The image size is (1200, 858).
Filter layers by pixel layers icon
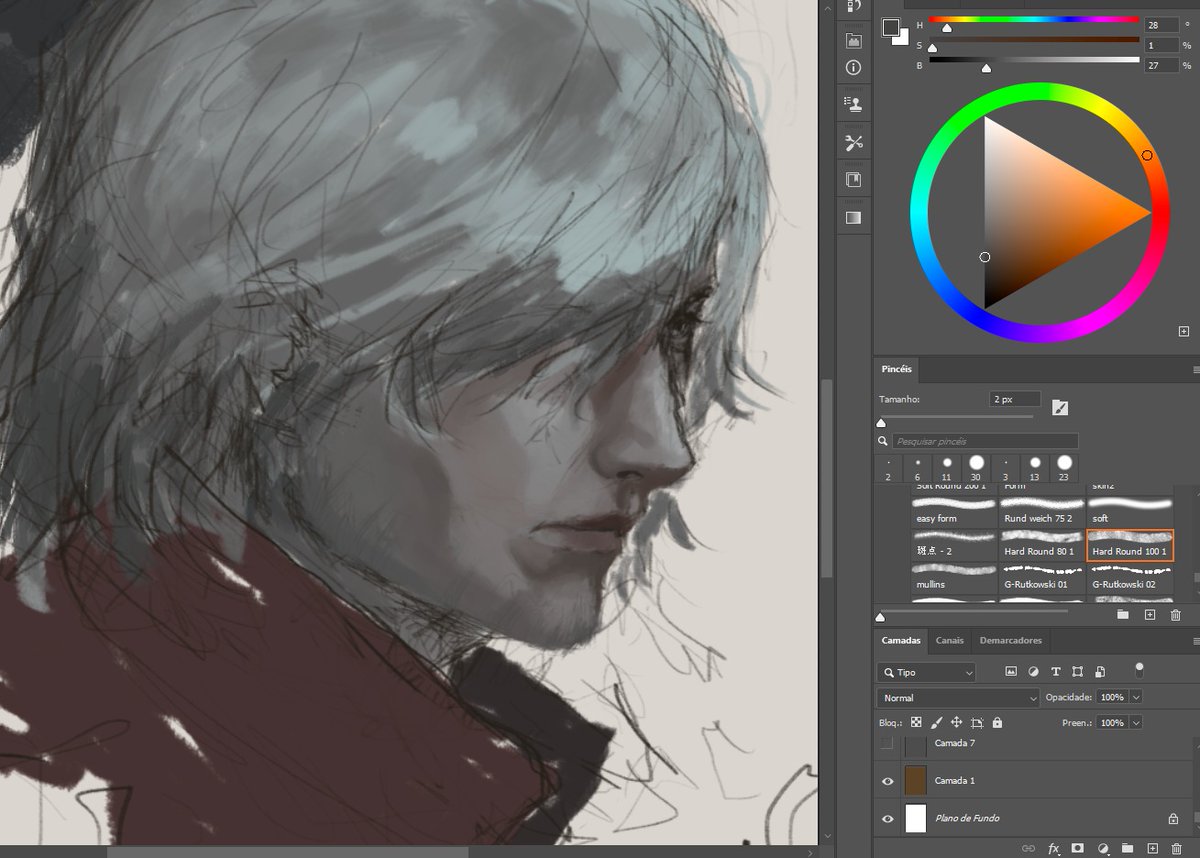click(1011, 672)
